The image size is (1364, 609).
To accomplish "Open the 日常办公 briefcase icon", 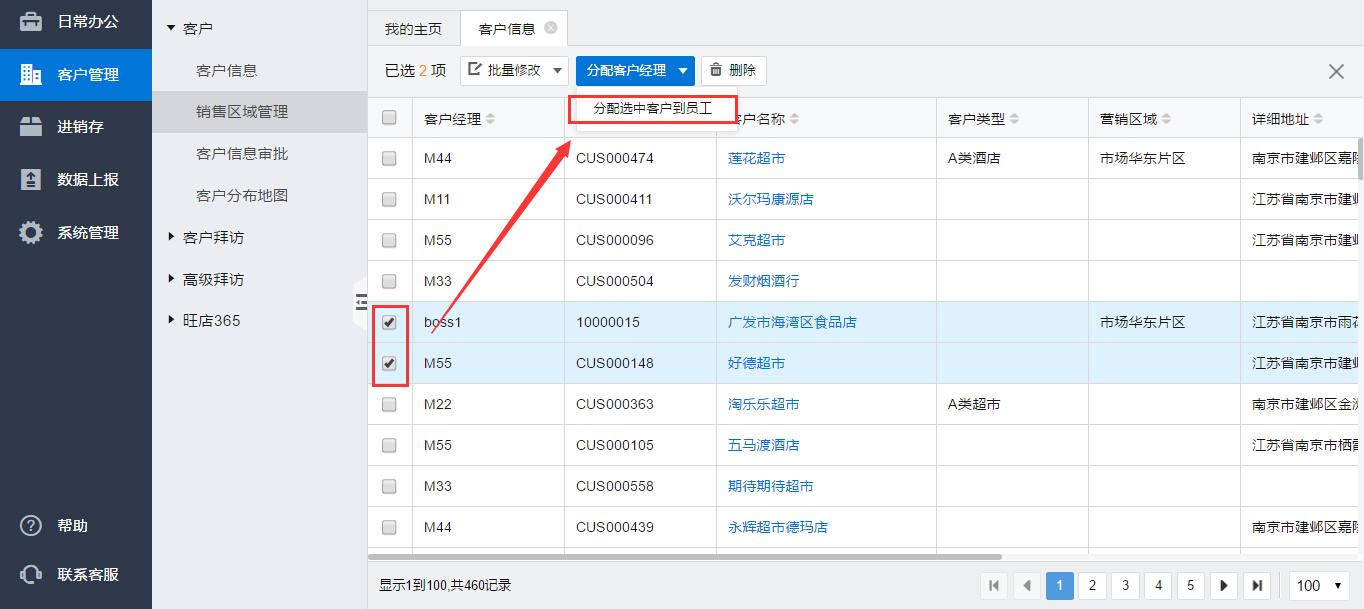I will tap(31, 22).
